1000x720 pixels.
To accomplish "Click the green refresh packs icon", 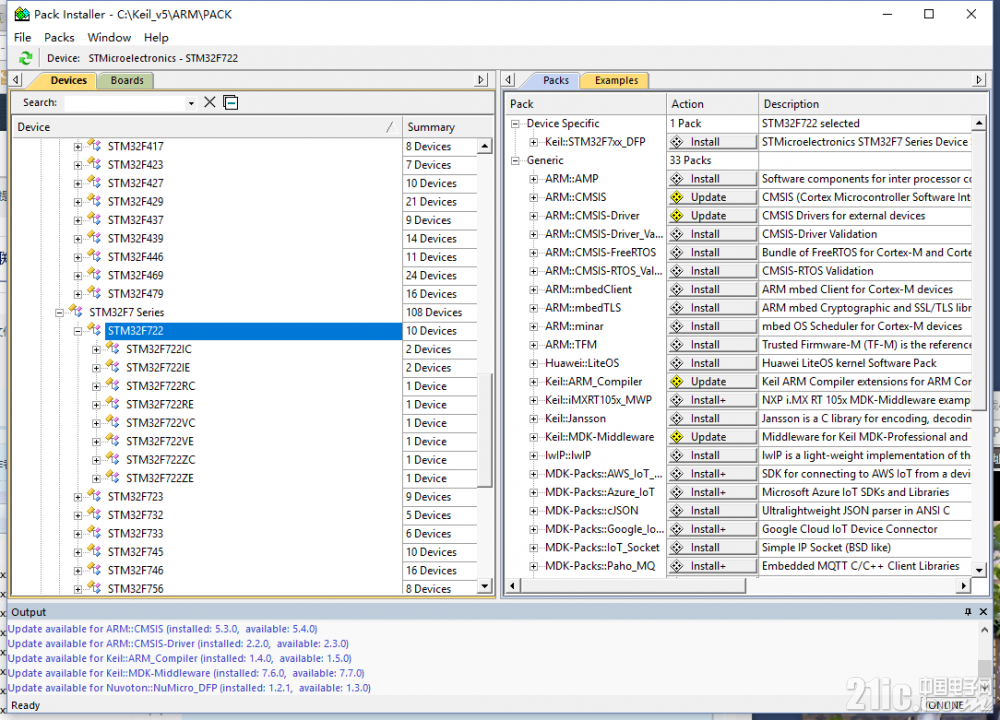I will (25, 58).
